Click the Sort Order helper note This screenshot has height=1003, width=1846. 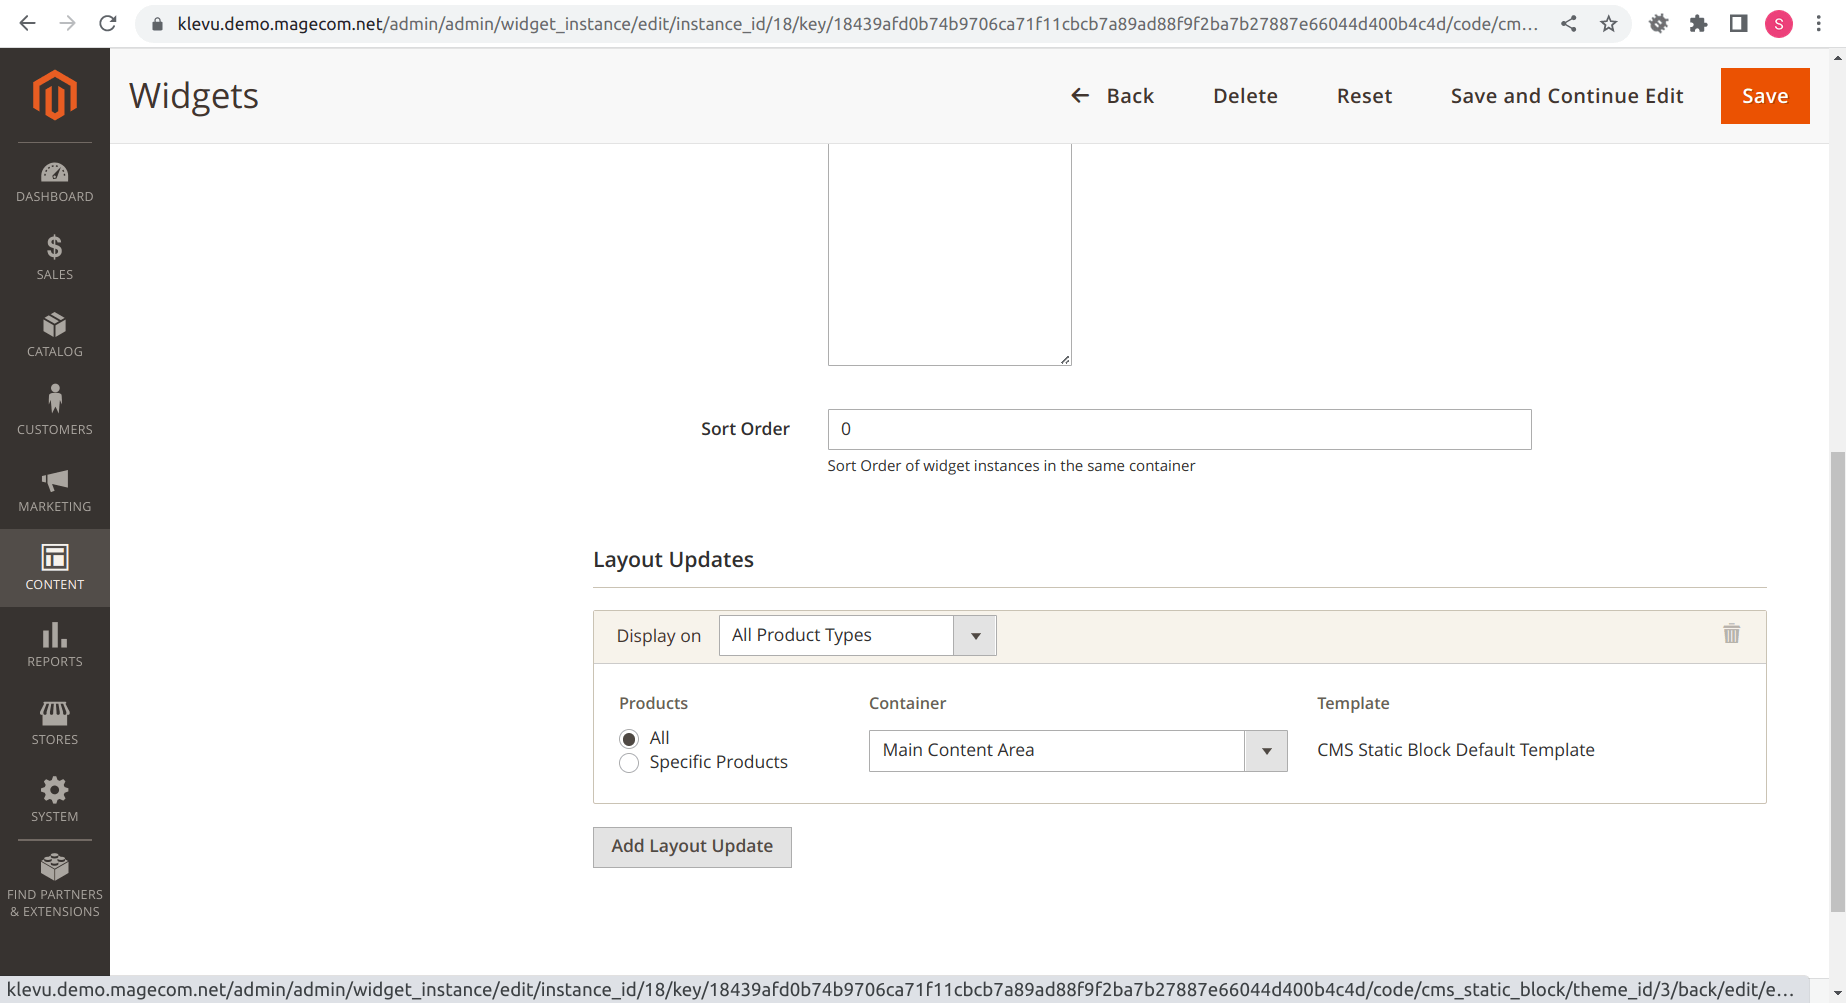pyautogui.click(x=1011, y=466)
